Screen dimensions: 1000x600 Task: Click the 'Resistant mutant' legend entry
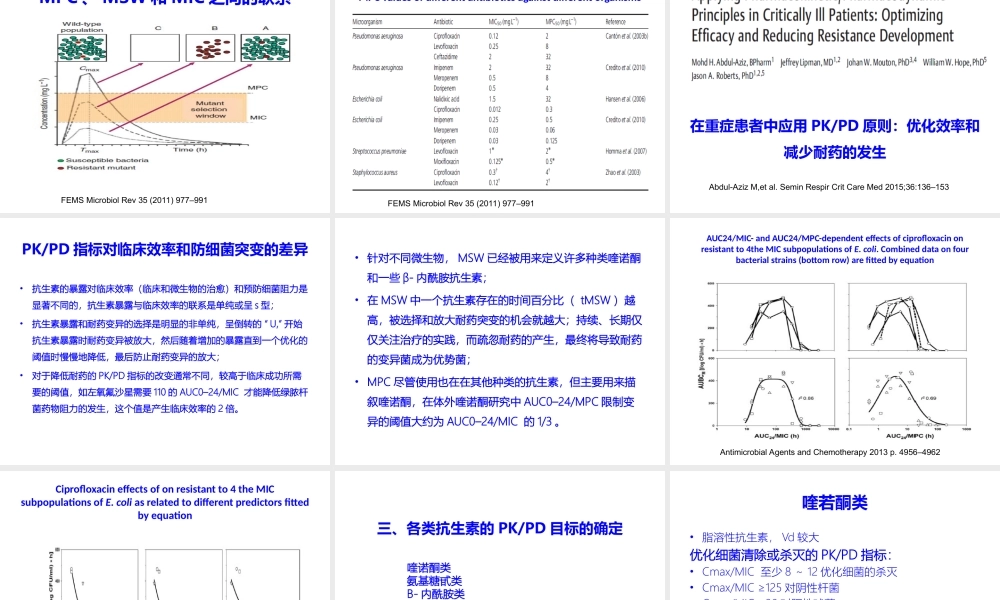coord(101,168)
